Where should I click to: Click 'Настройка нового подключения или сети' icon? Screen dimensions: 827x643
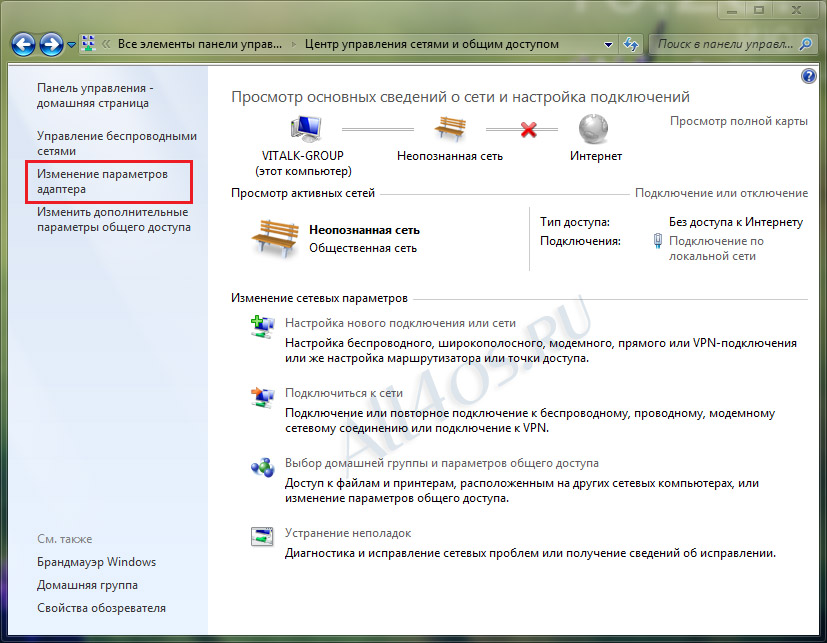pos(262,327)
